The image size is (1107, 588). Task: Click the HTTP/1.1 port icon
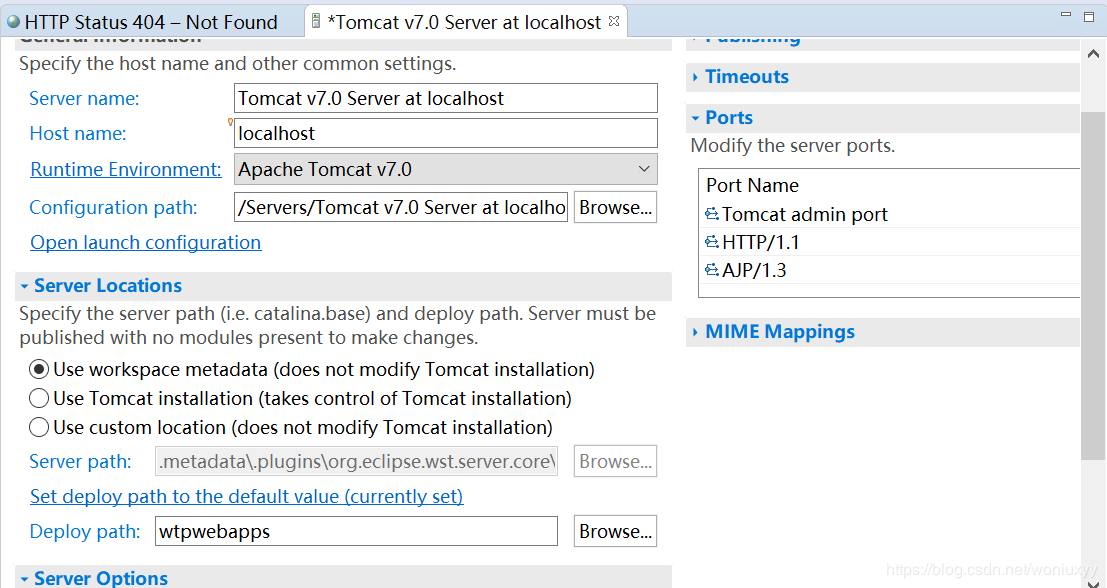(x=712, y=242)
